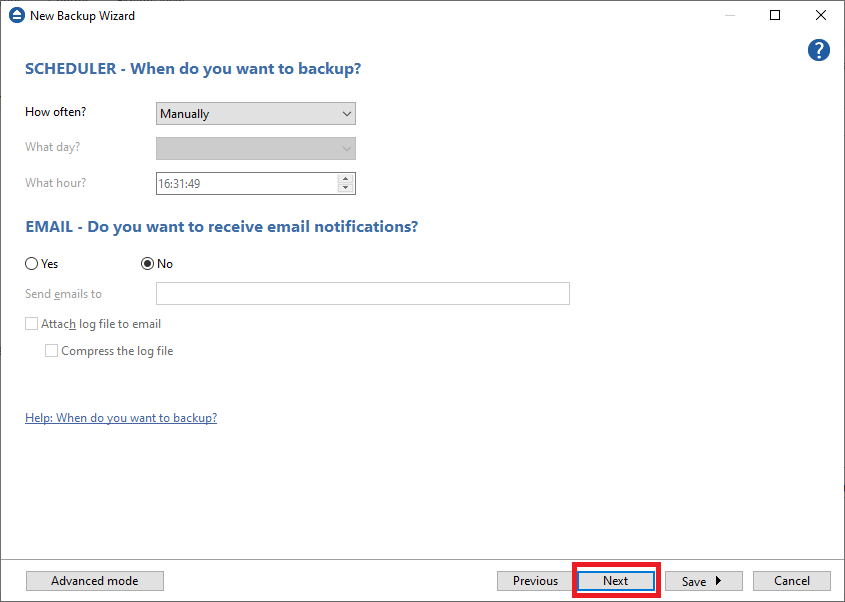Check Attach log file to email
This screenshot has height=602, width=845.
click(32, 324)
